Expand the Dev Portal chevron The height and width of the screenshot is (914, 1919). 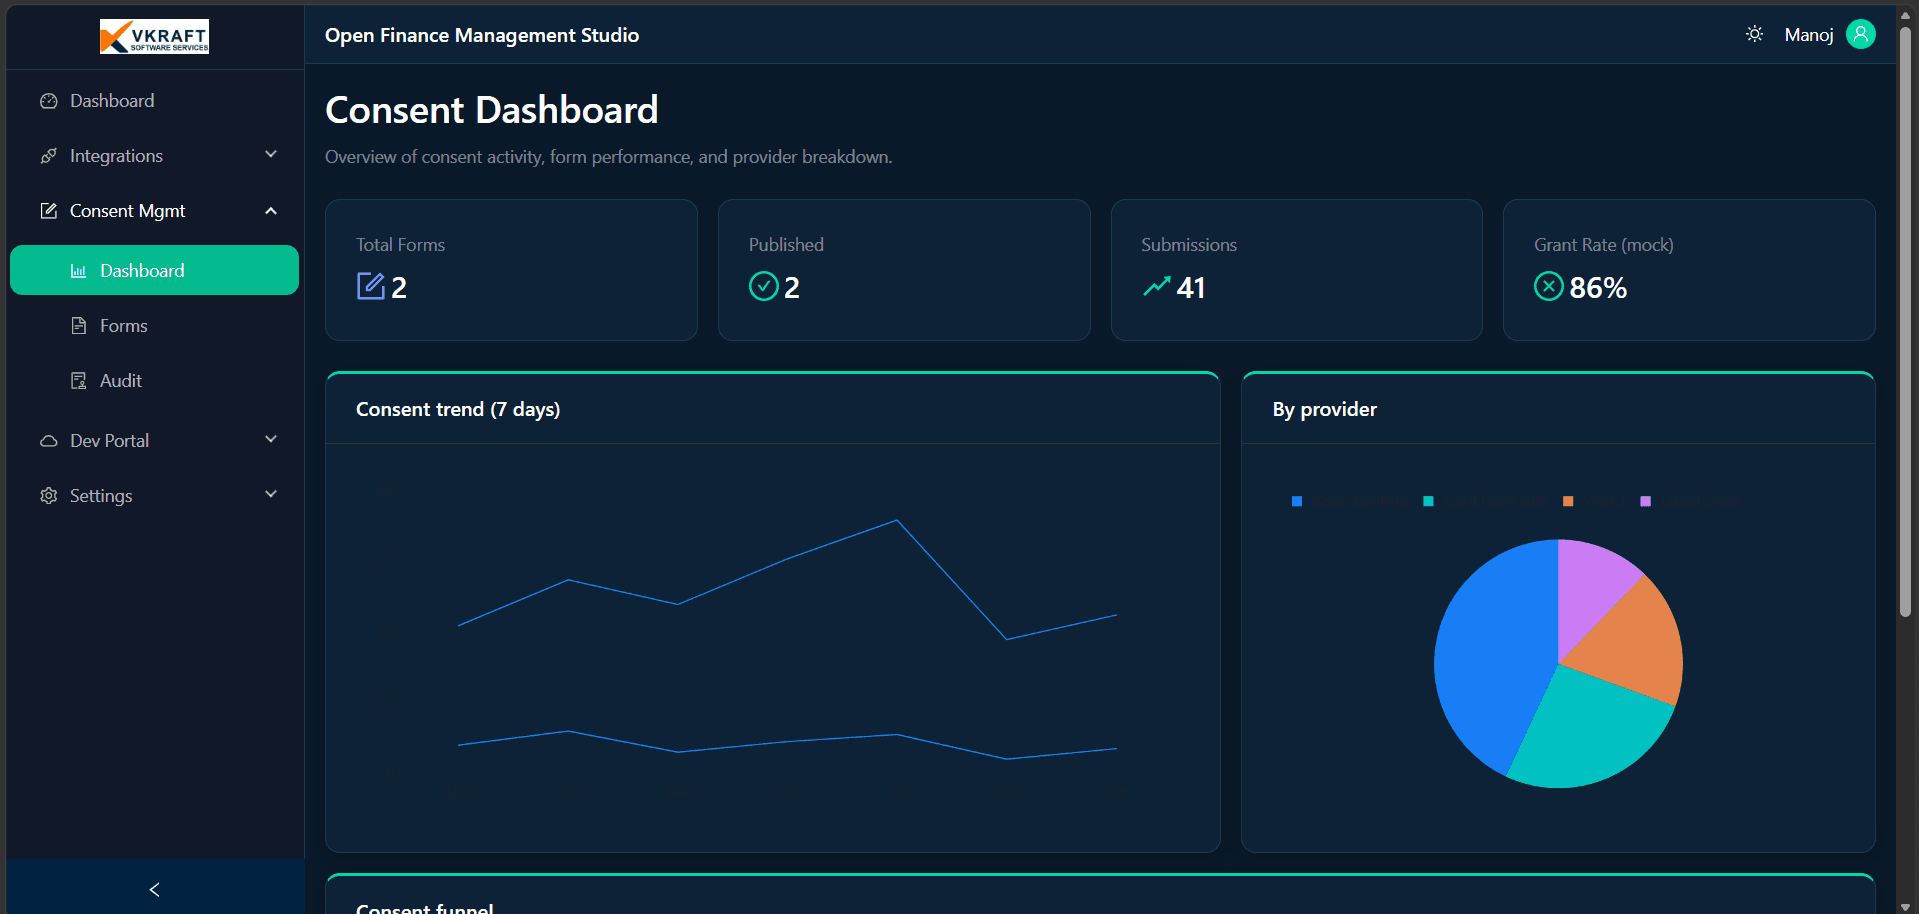pos(271,440)
